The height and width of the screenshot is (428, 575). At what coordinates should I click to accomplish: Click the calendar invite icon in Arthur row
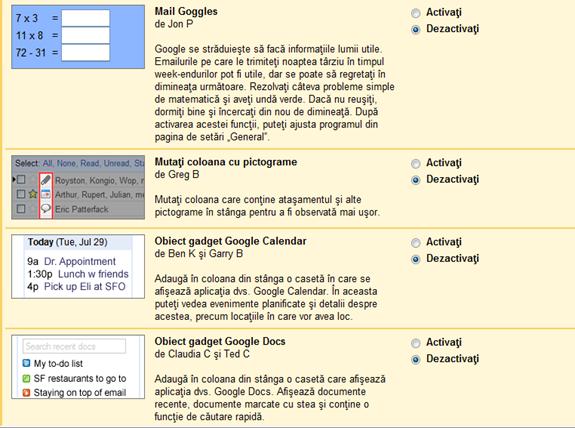[x=45, y=194]
